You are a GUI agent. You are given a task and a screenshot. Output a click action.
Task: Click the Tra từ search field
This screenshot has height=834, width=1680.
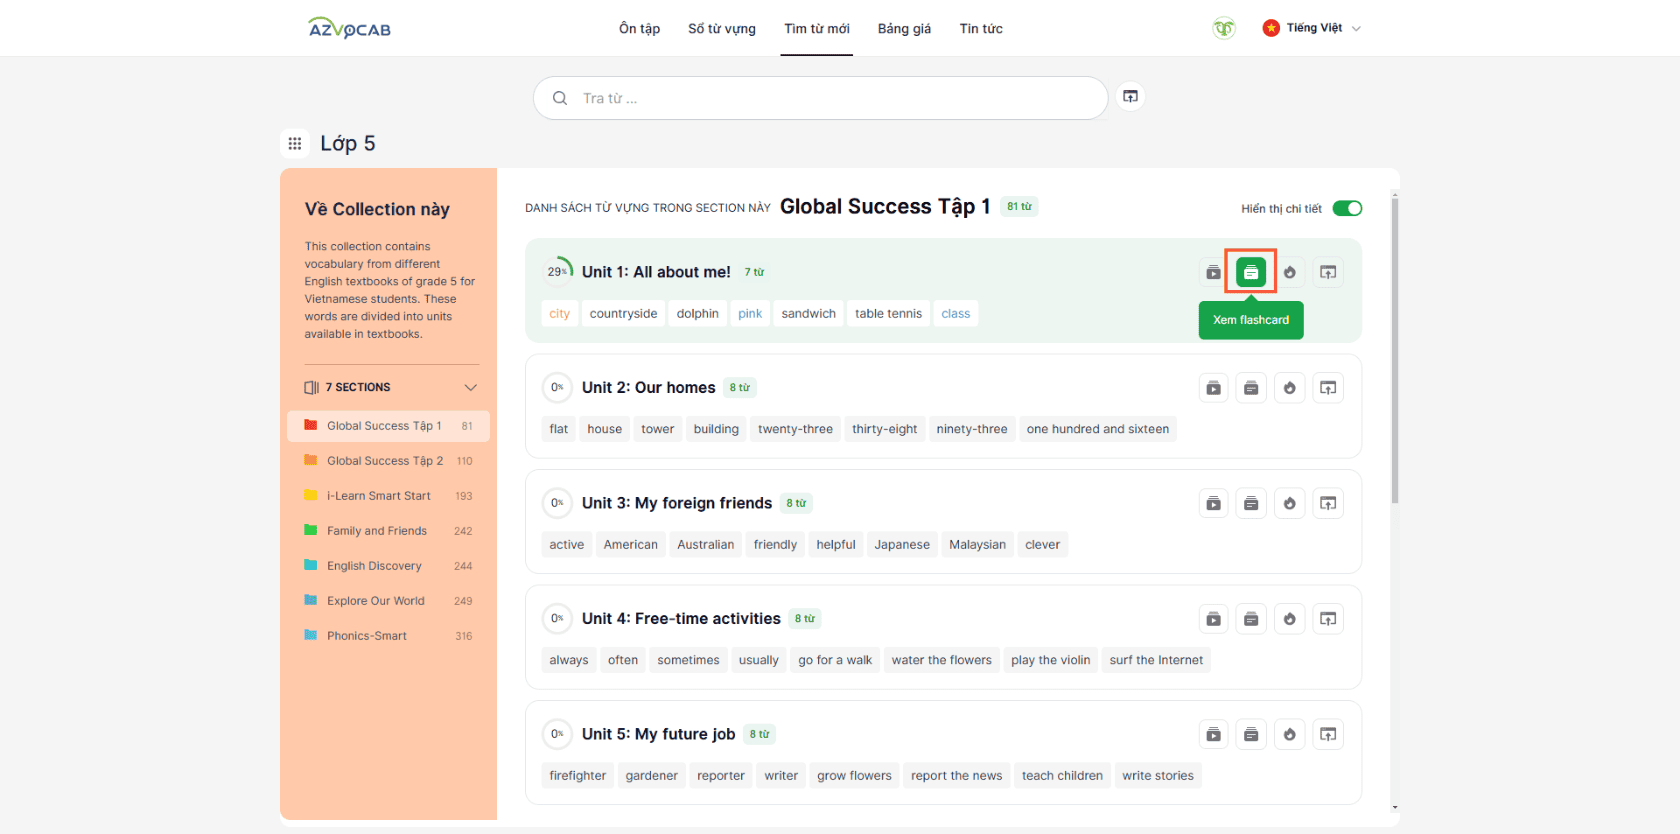pos(820,98)
